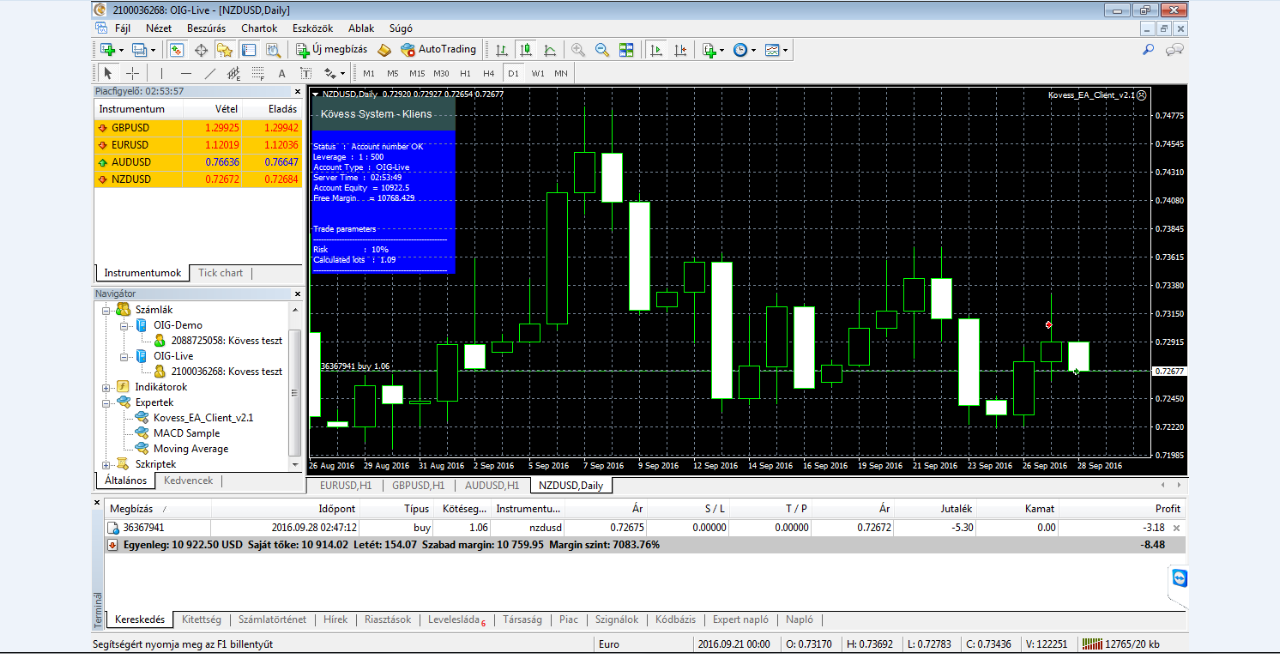Click the zoom in magnifier icon
The height and width of the screenshot is (654, 1283).
click(x=578, y=49)
